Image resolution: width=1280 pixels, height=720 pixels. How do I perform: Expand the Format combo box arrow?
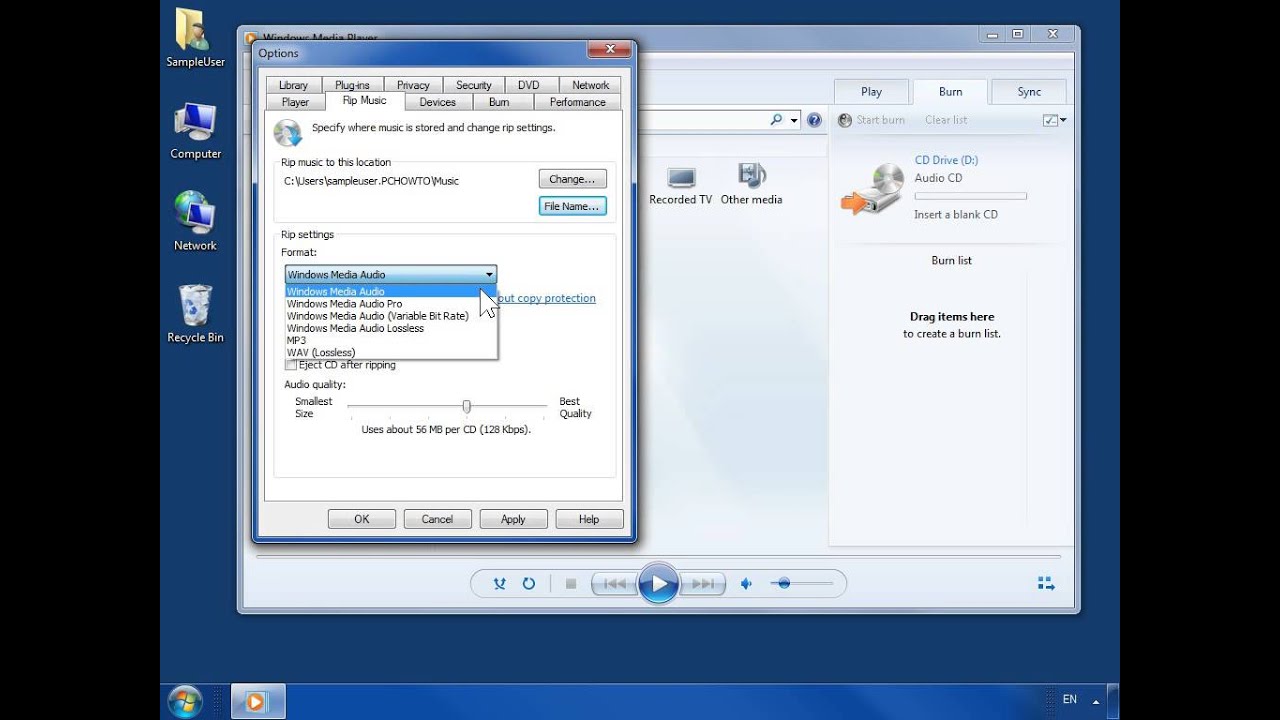pos(489,274)
